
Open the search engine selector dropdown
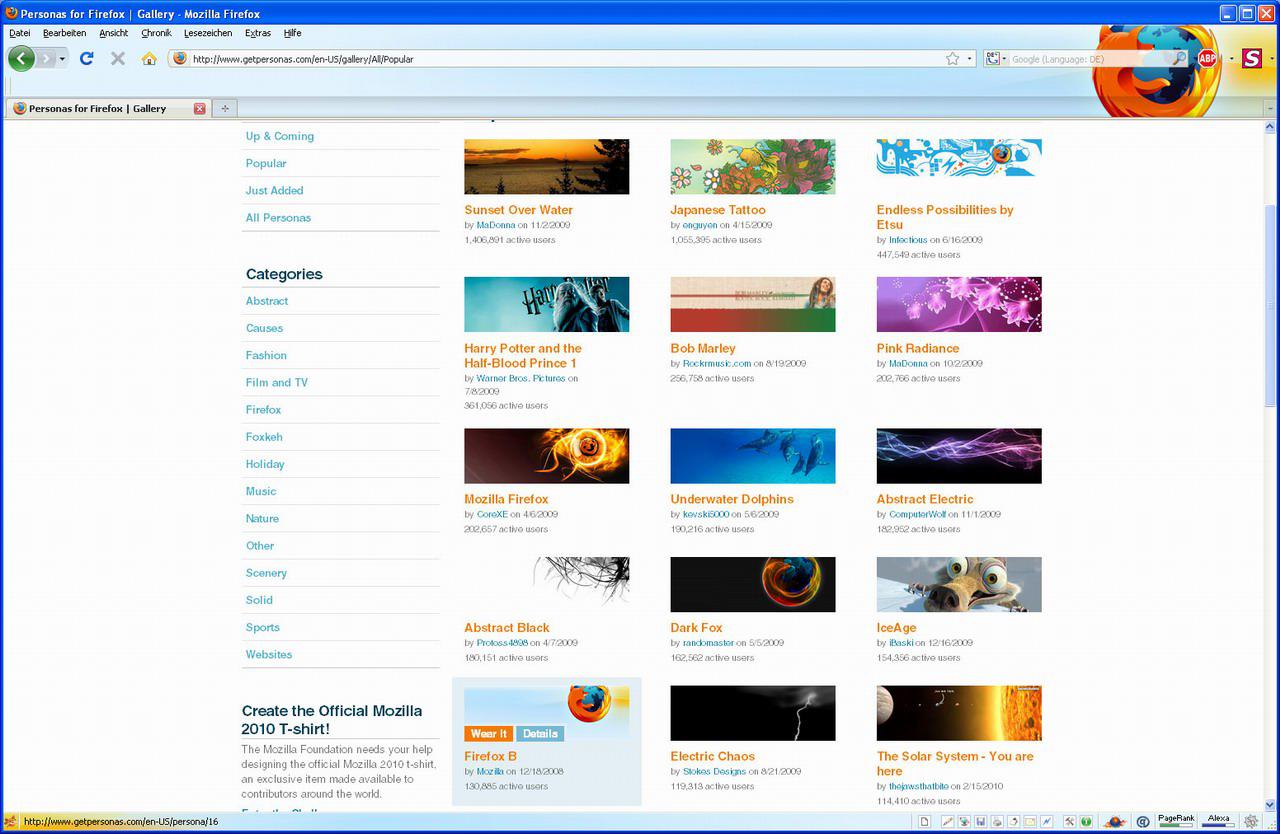pyautogui.click(x=995, y=59)
